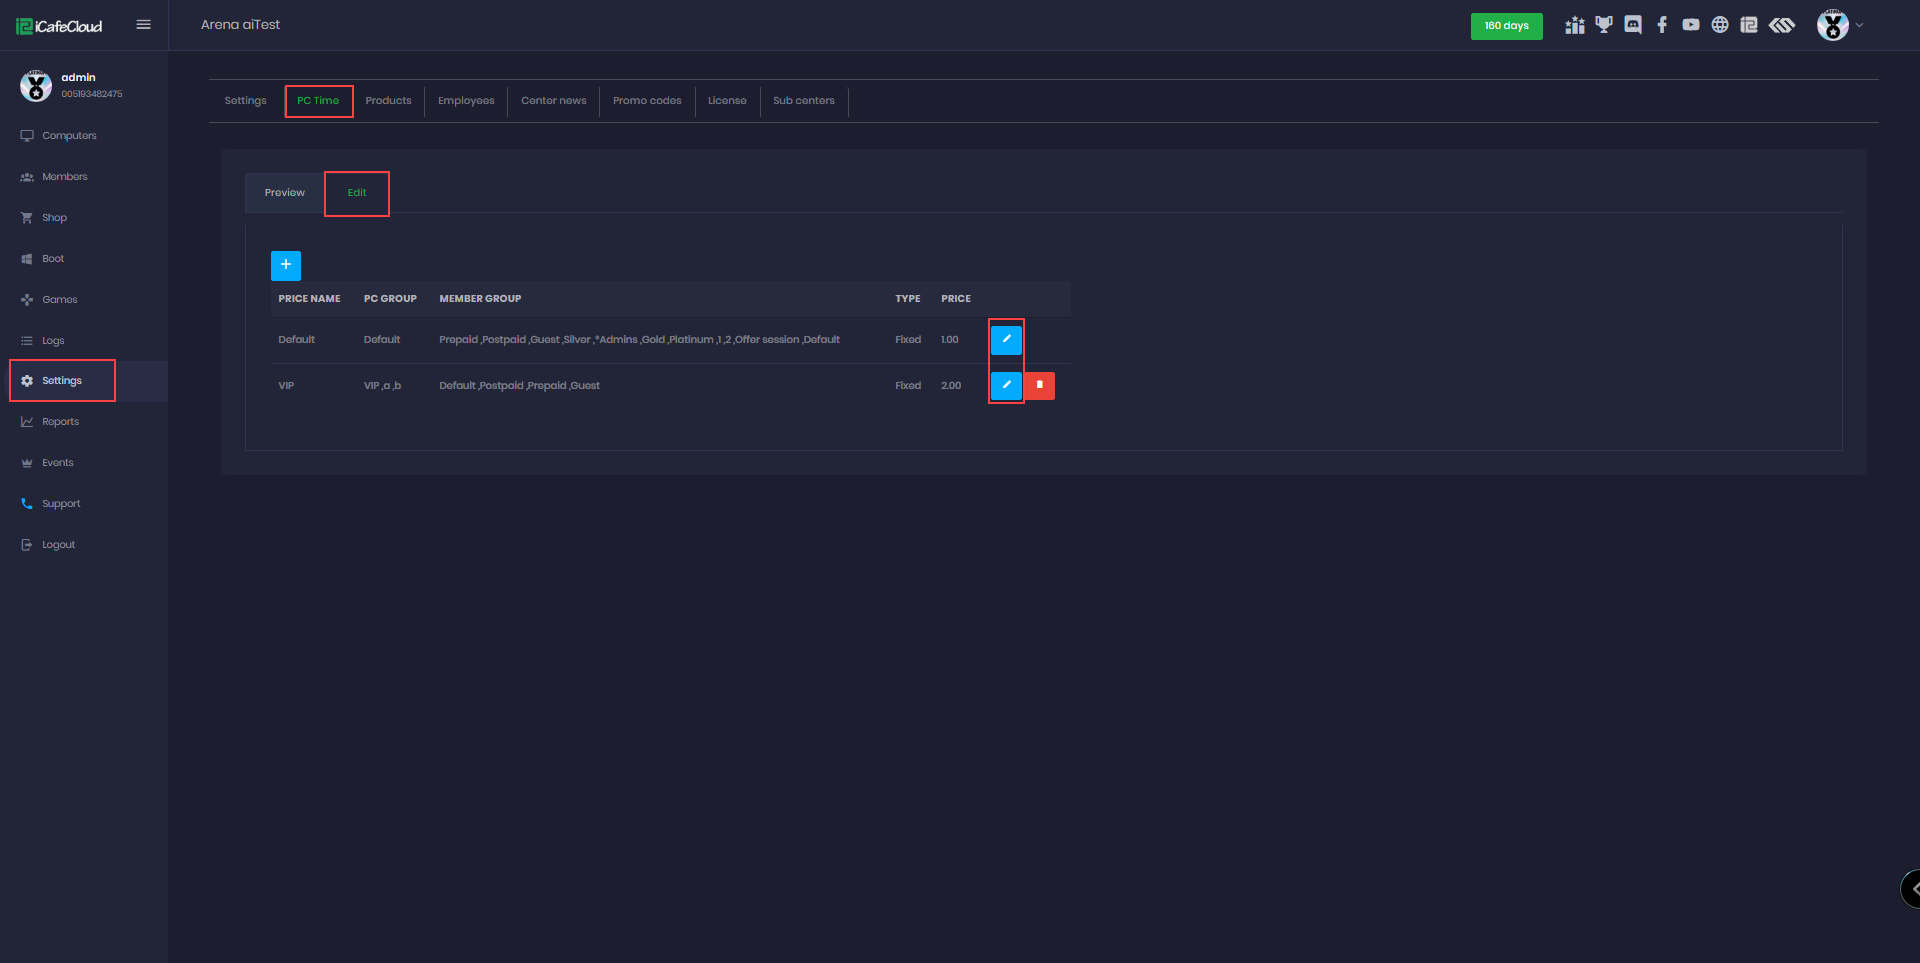Click the leaderboard ranking icon
Screen dimensions: 1920x963
1575,25
